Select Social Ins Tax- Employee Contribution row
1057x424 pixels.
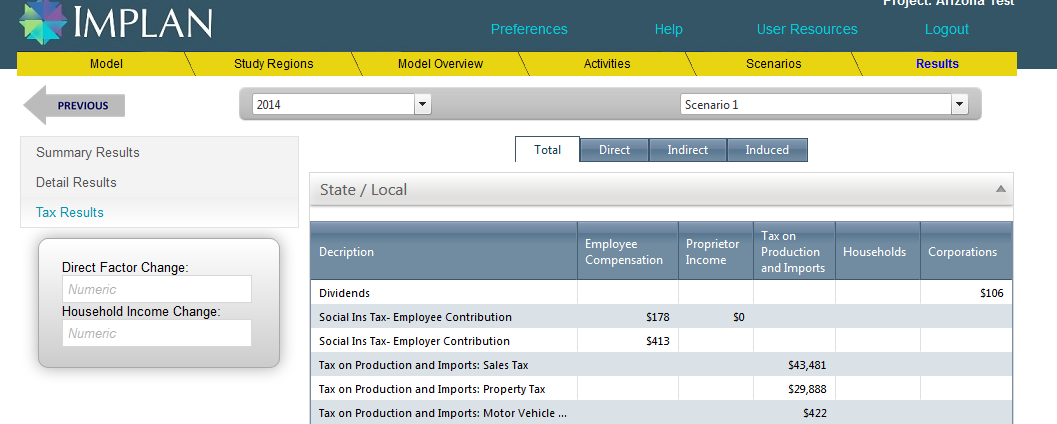pos(661,317)
